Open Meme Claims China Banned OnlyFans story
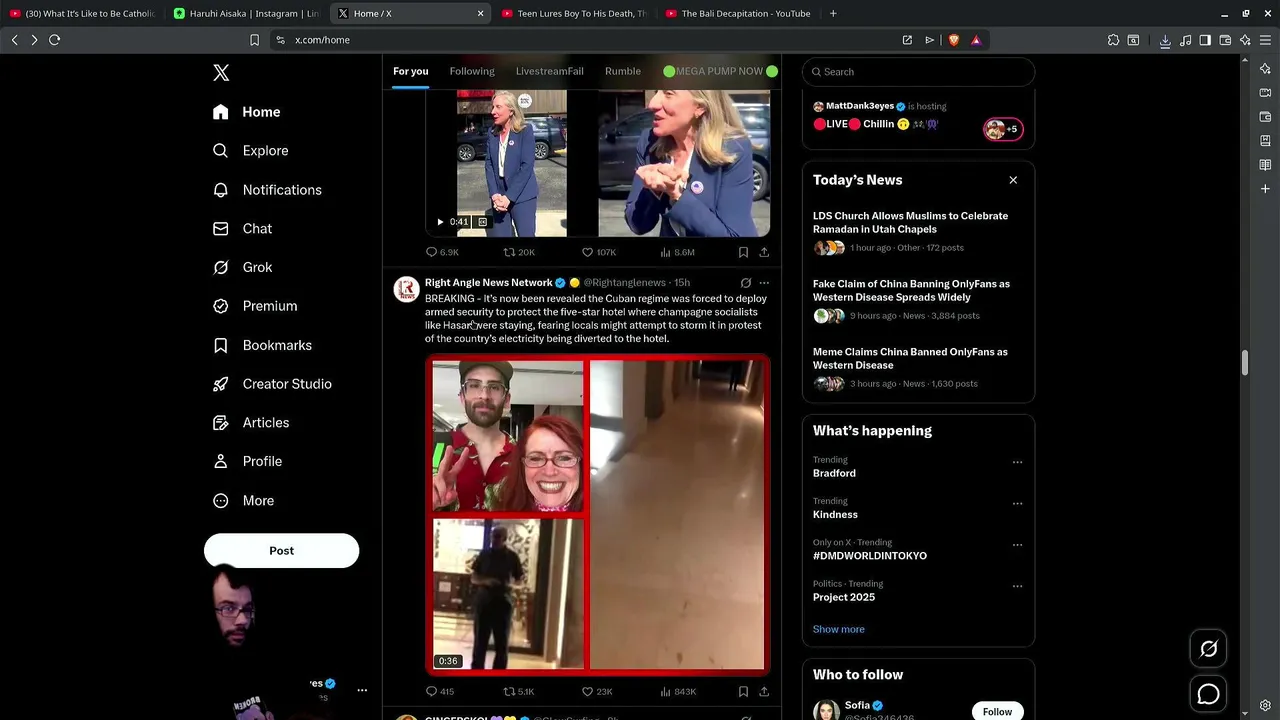 pyautogui.click(x=917, y=368)
